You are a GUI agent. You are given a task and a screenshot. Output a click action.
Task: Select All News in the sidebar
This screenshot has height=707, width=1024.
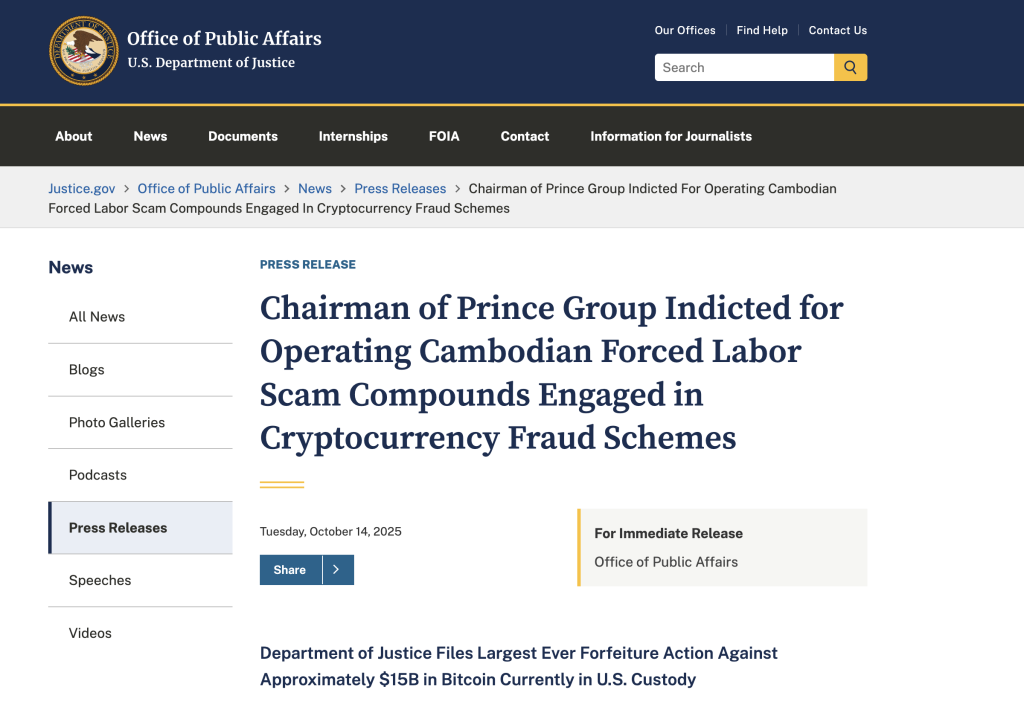pyautogui.click(x=96, y=316)
